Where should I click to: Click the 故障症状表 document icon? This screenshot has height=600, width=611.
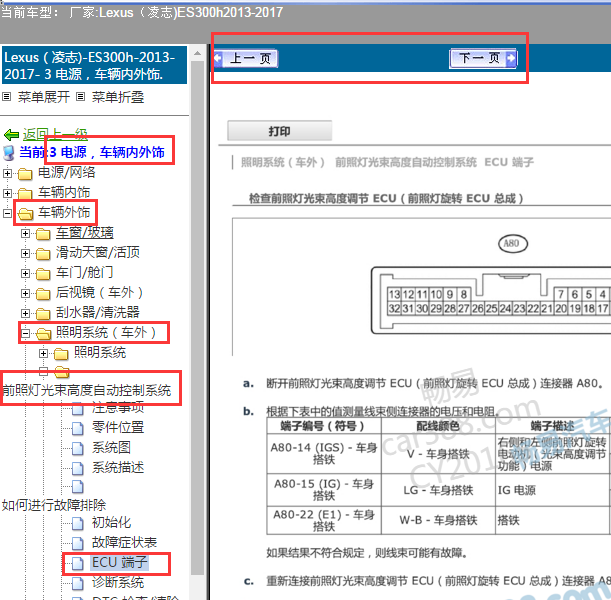point(78,543)
